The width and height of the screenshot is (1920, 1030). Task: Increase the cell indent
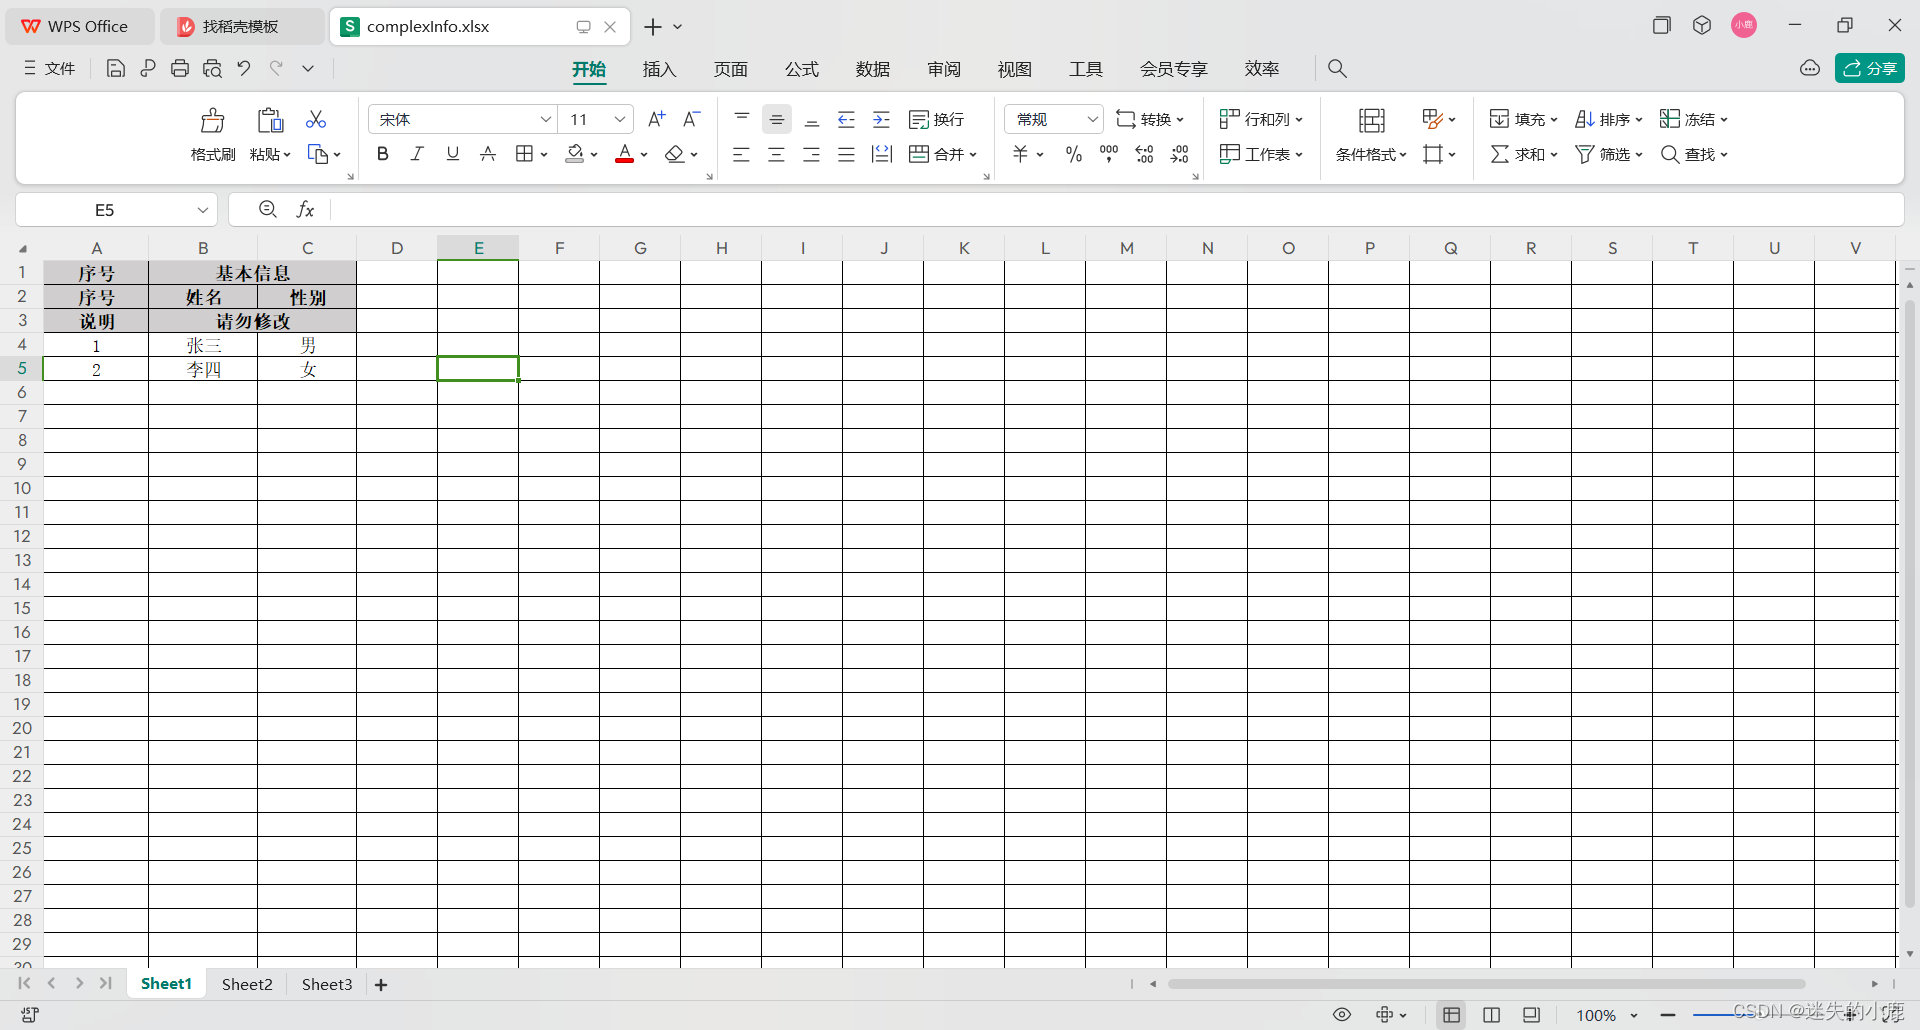click(x=881, y=119)
